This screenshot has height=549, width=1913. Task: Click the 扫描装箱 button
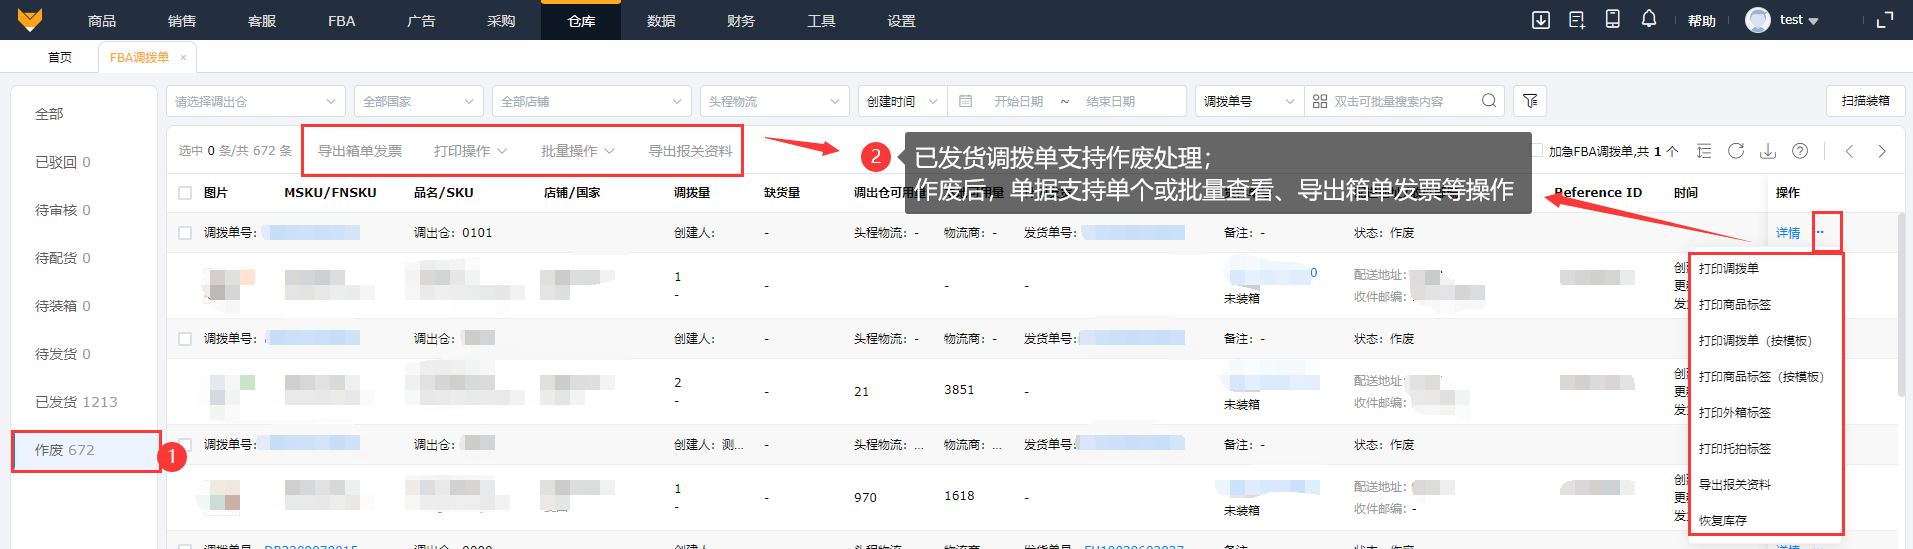pos(1865,101)
